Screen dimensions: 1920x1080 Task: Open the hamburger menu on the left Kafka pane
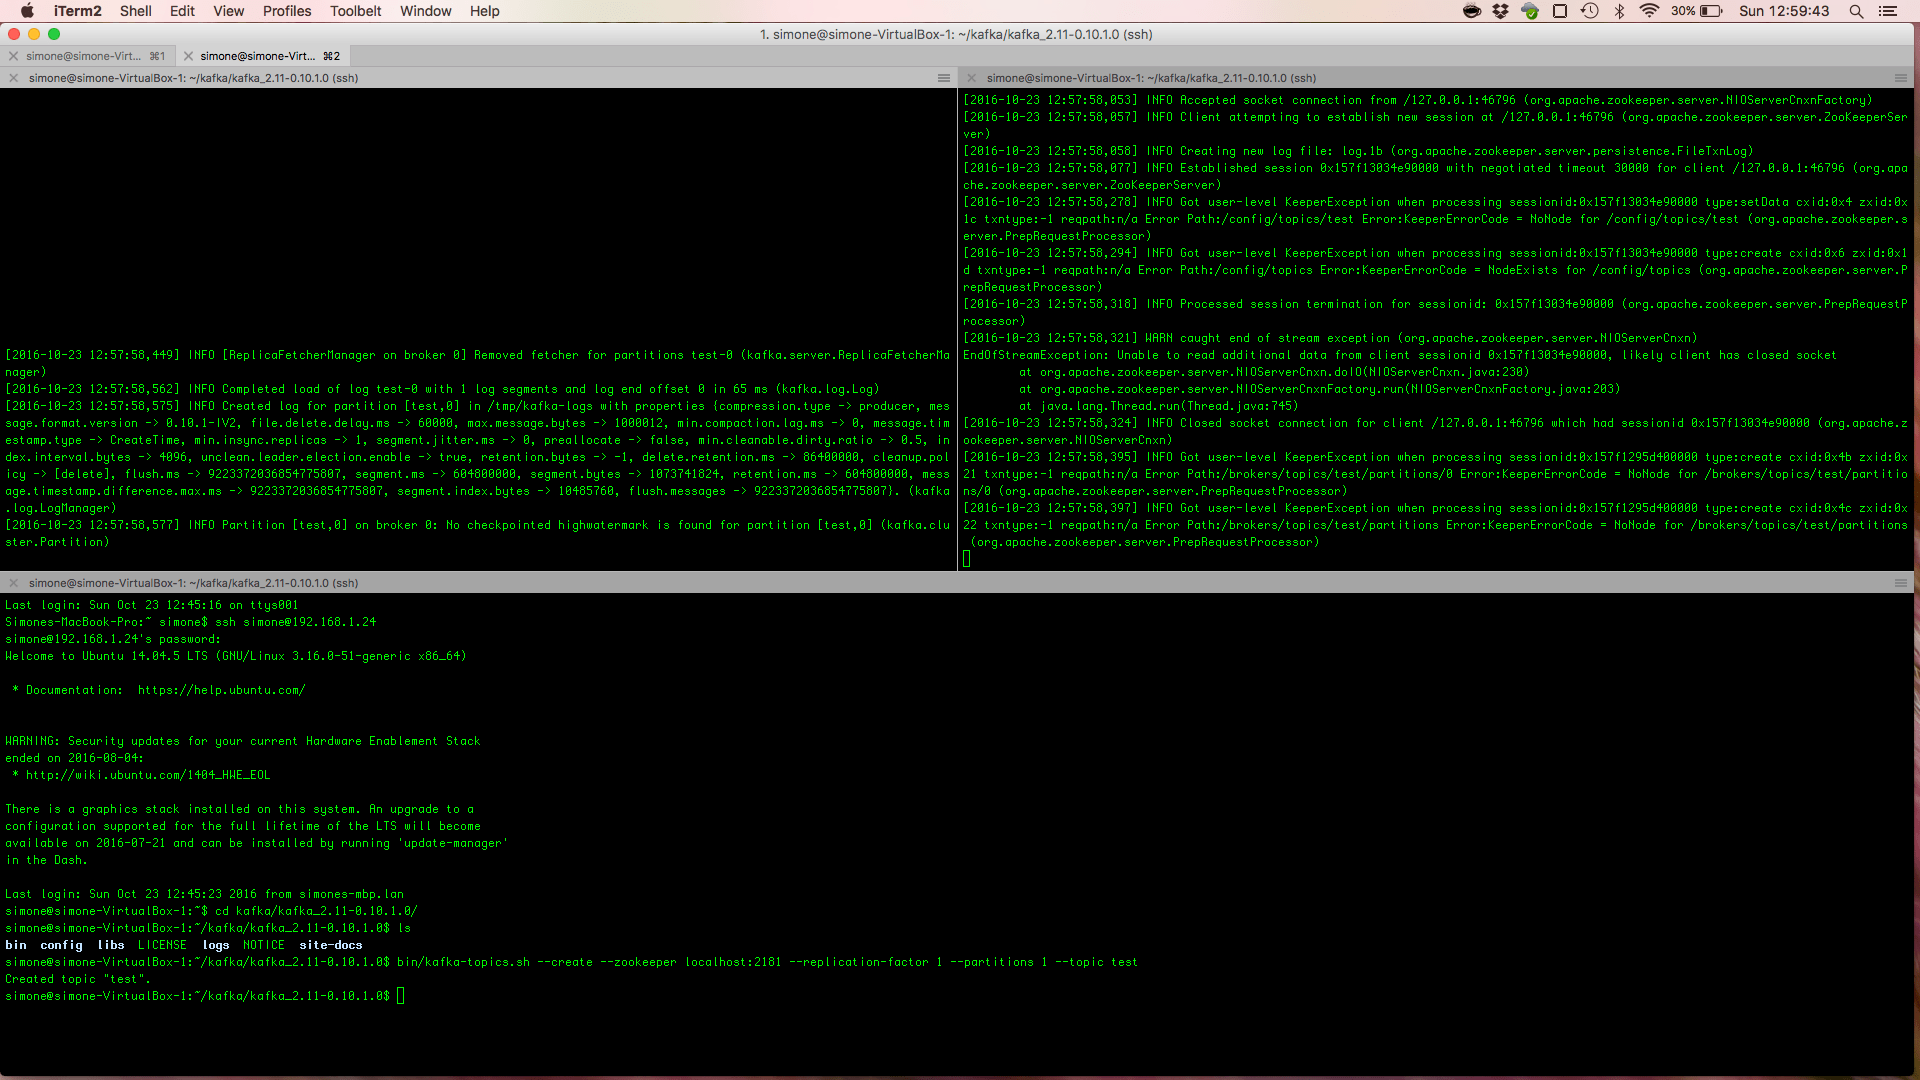[x=944, y=78]
